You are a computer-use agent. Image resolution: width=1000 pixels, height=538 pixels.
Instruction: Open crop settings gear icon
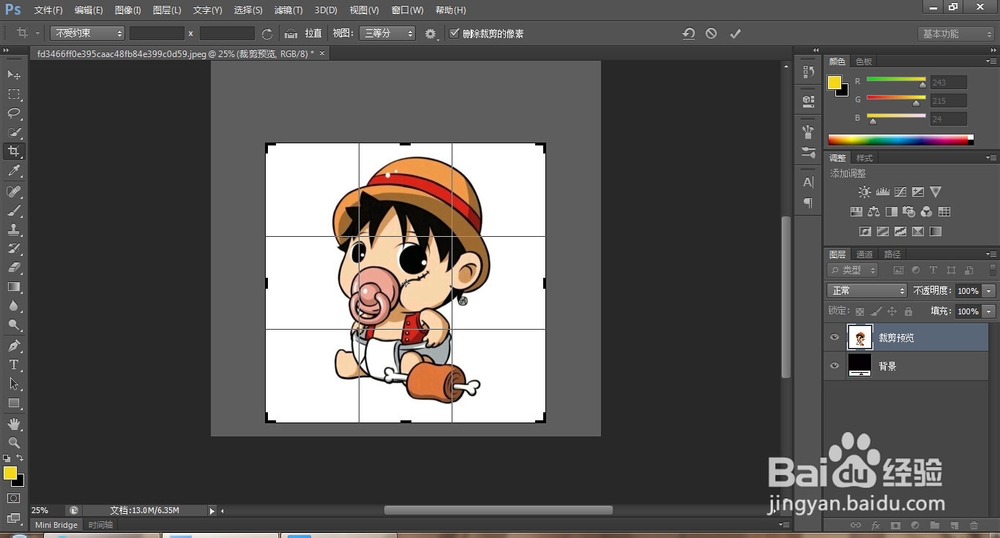pyautogui.click(x=430, y=34)
